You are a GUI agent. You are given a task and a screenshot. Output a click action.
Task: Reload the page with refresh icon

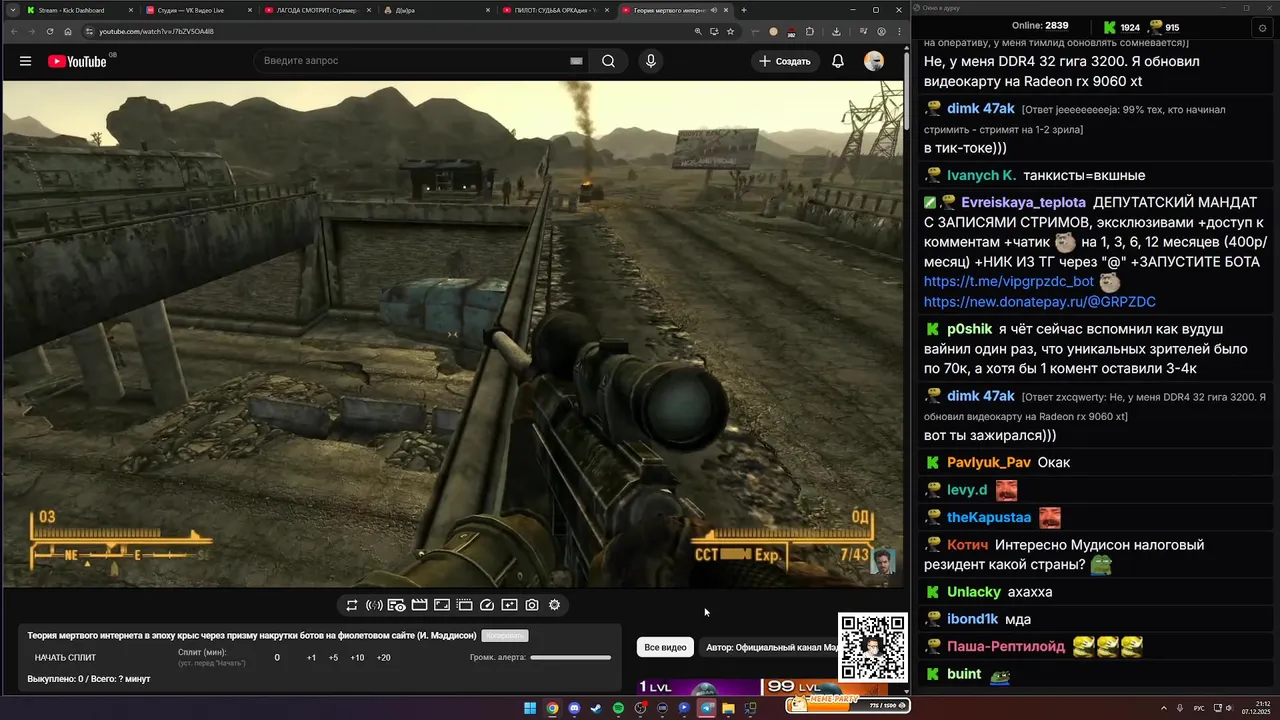50,31
